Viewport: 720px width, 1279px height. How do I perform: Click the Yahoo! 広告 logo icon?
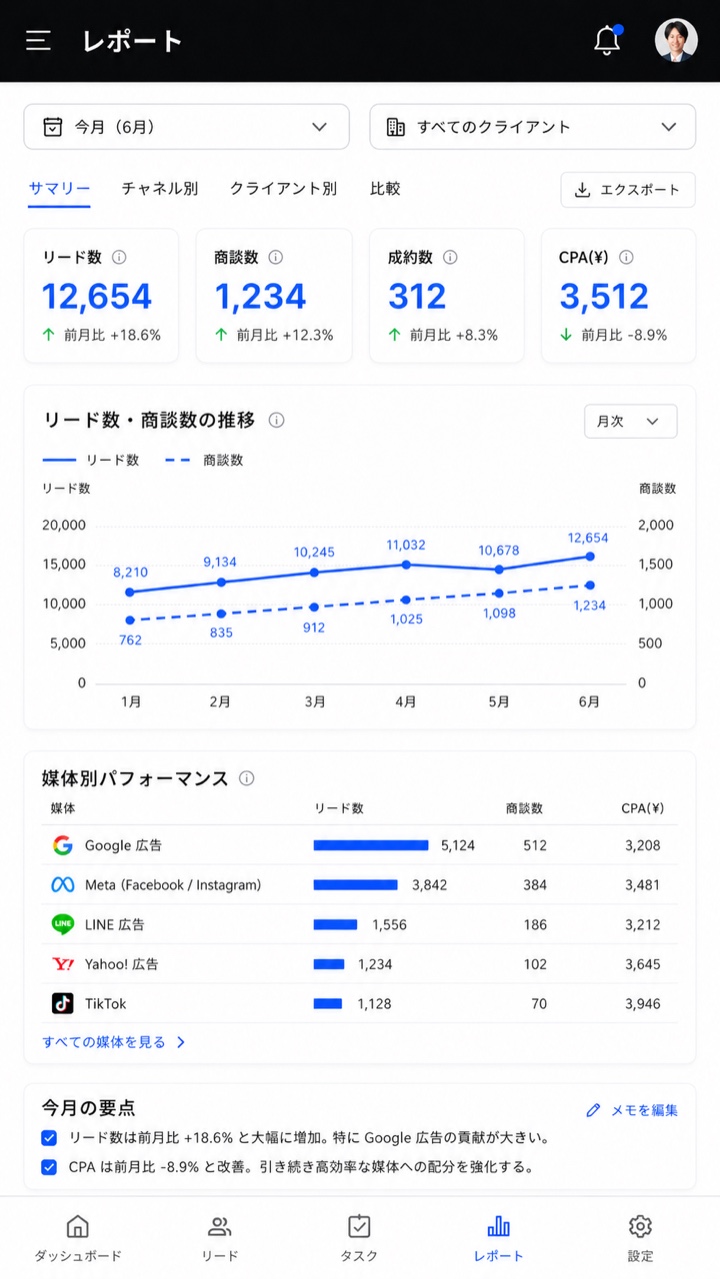(x=63, y=964)
